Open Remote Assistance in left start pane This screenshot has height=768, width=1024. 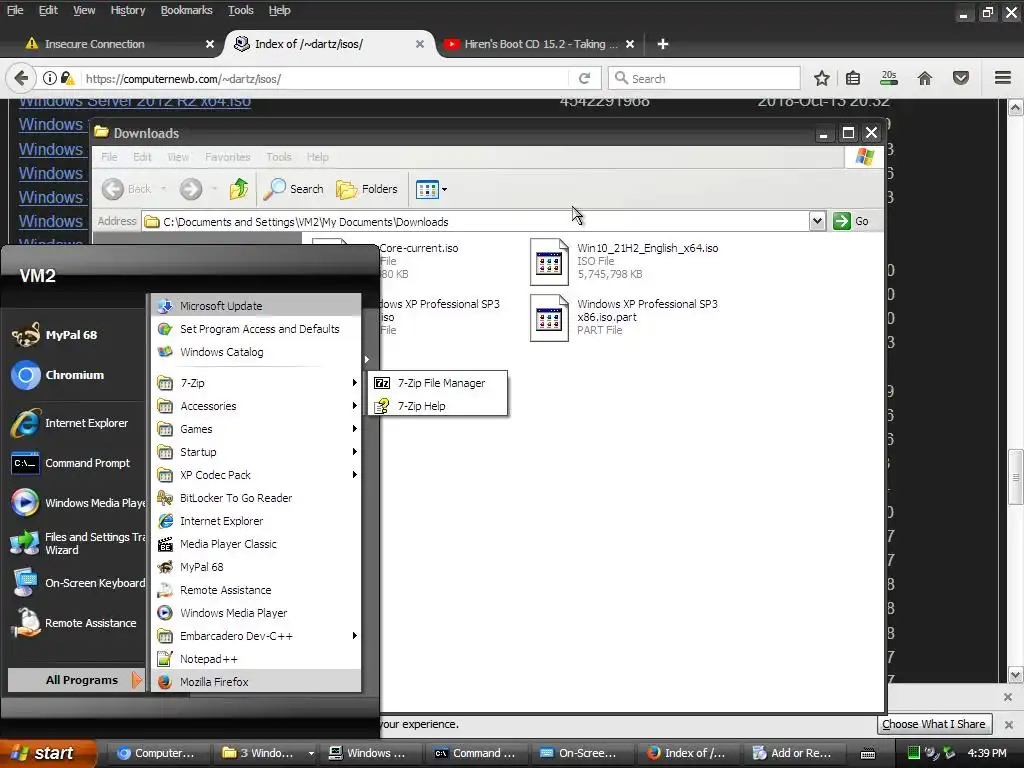pyautogui.click(x=72, y=623)
